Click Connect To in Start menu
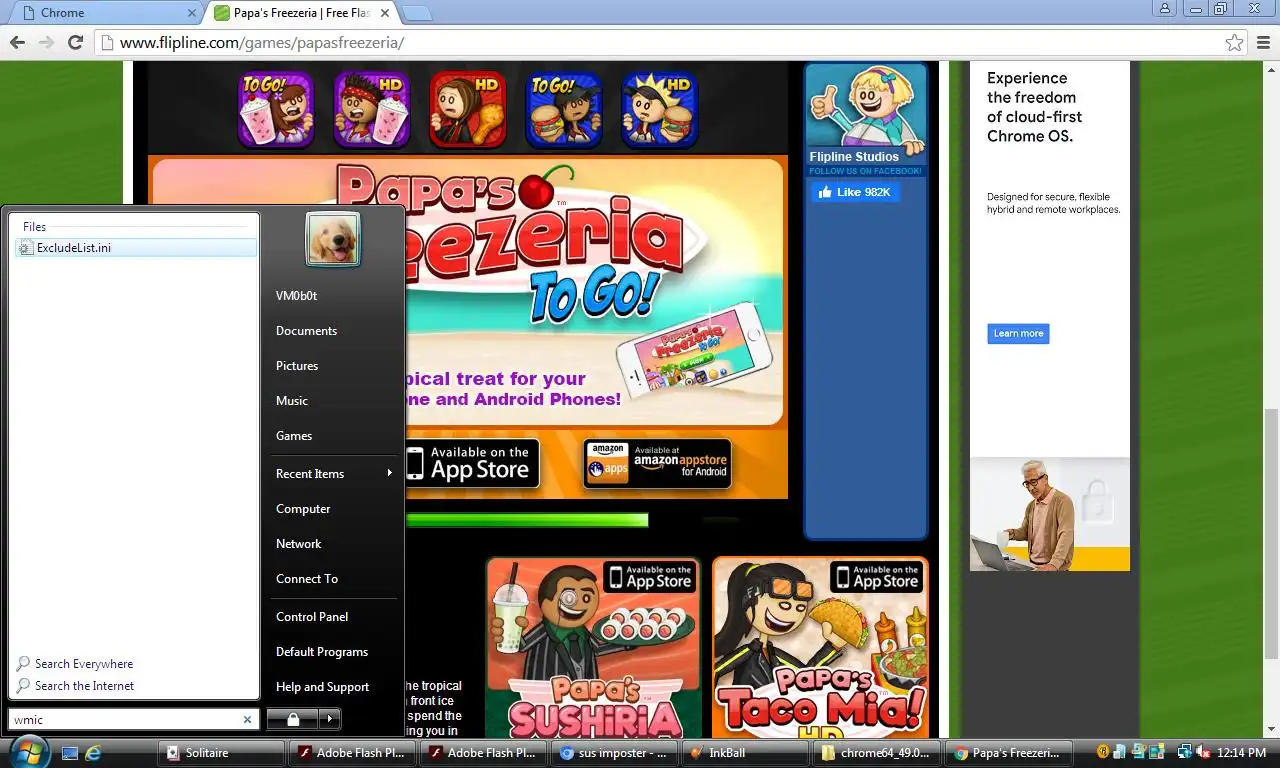This screenshot has height=768, width=1280. coord(307,579)
